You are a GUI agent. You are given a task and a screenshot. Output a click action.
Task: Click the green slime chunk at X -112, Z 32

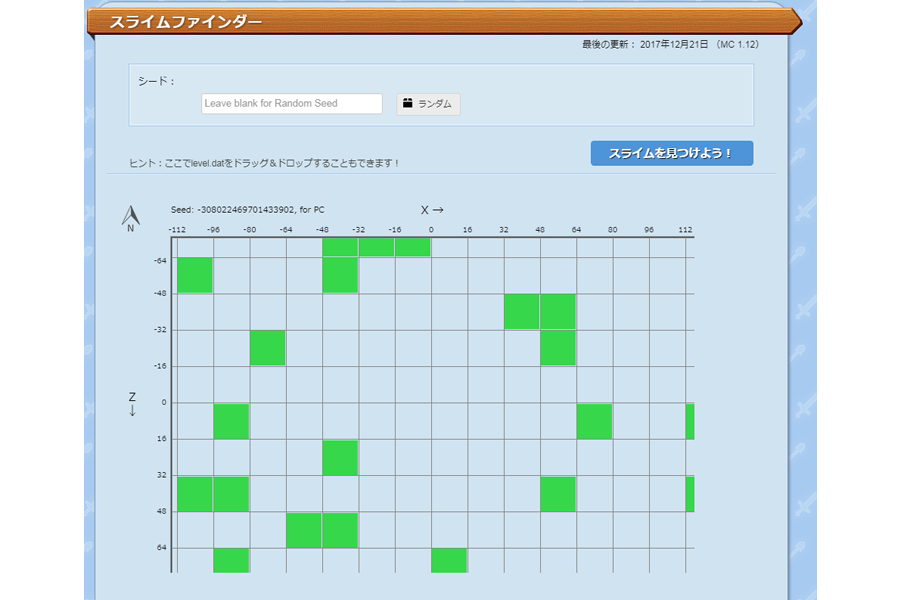195,494
